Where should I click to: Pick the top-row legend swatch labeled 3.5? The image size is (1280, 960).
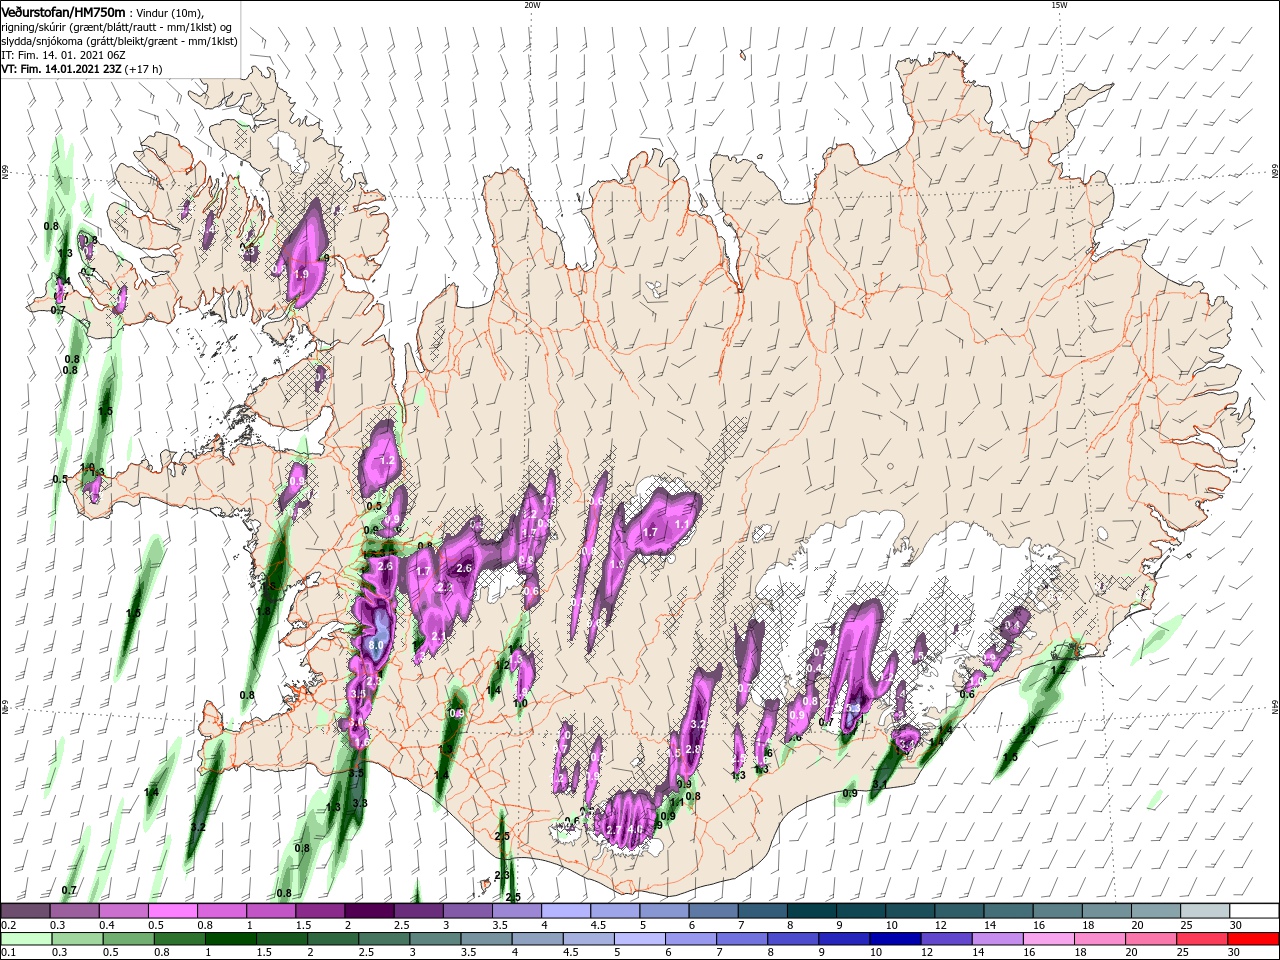[517, 911]
